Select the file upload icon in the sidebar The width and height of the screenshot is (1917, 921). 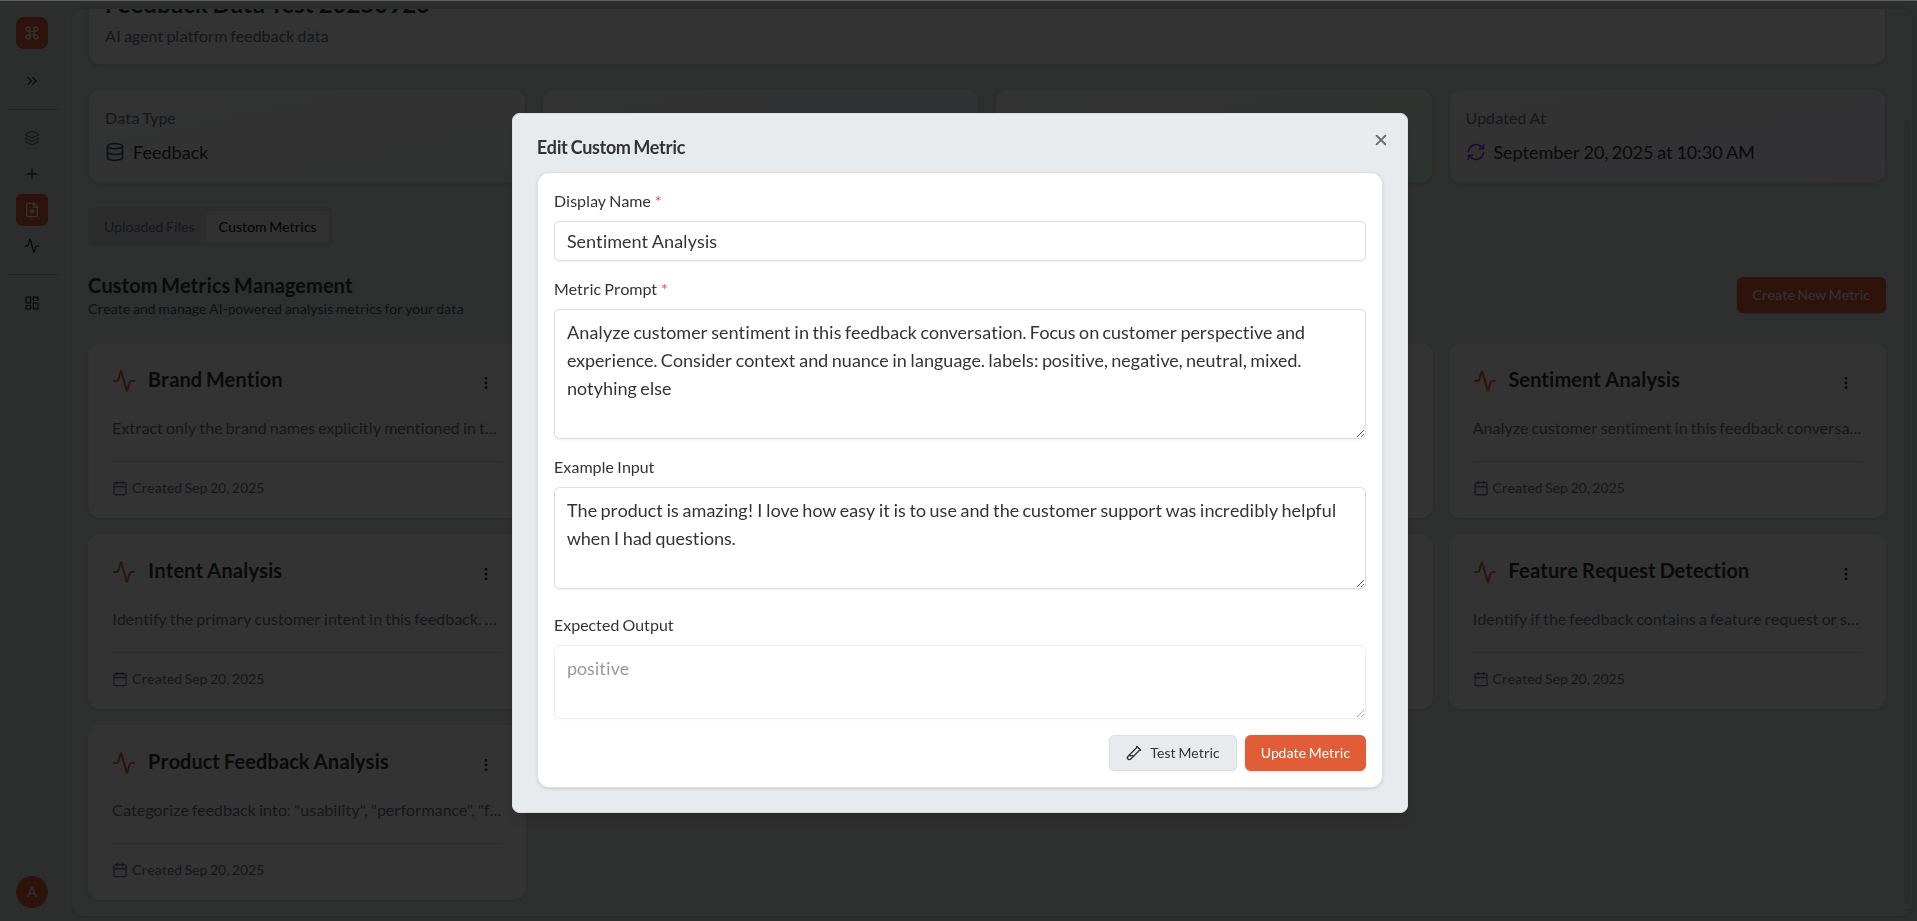pos(31,210)
